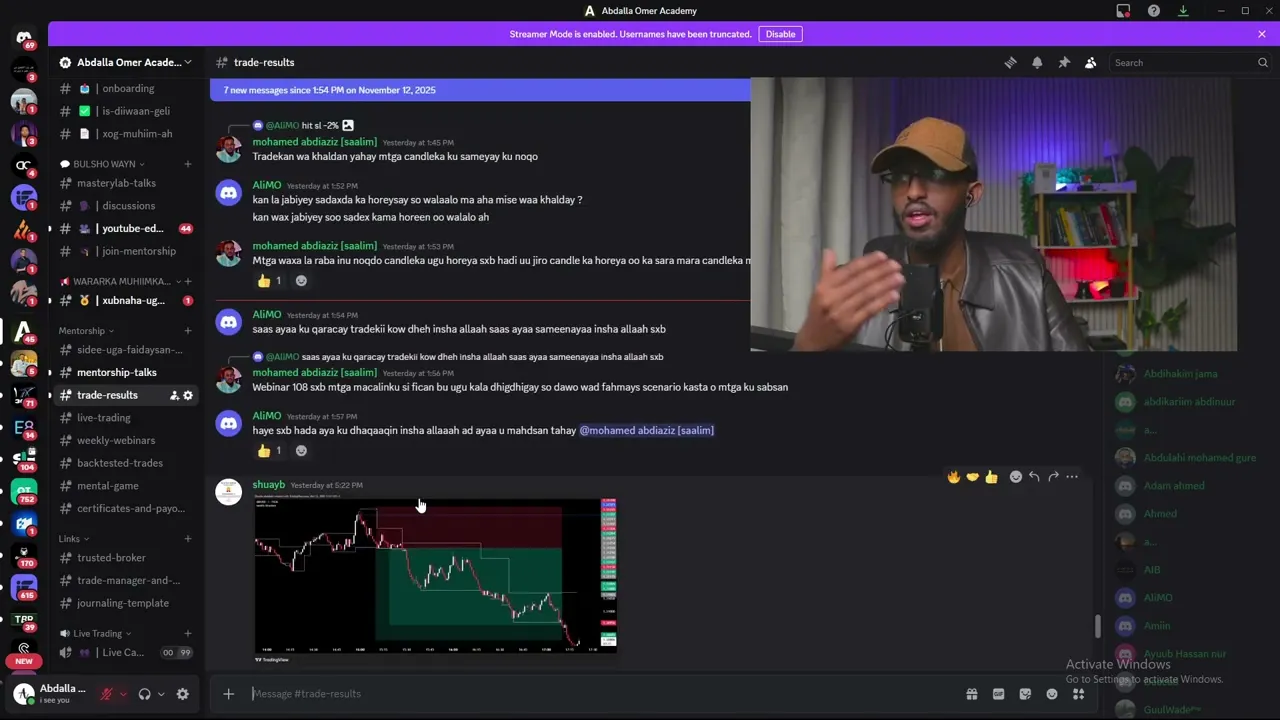The image size is (1280, 720).
Task: Select the mentorship-talks channel
Action: coord(117,372)
